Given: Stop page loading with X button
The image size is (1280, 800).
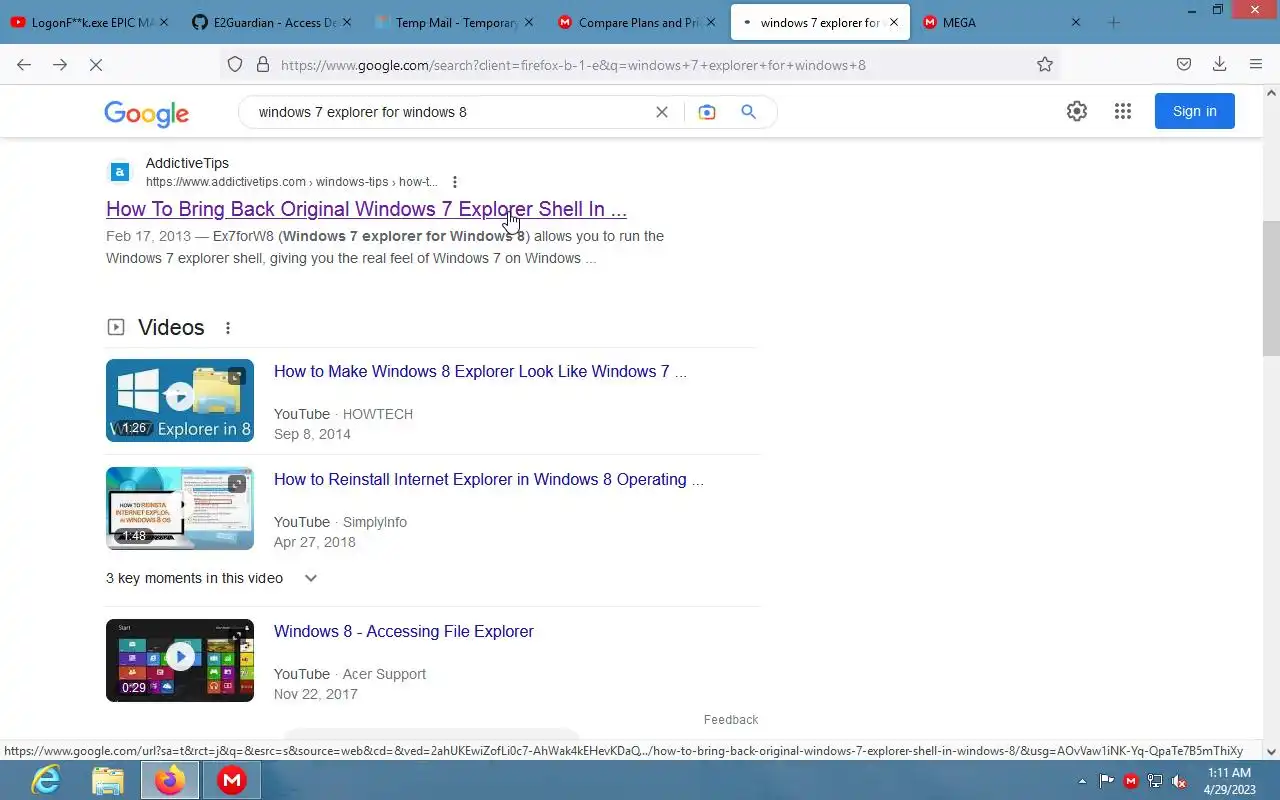Looking at the screenshot, I should 96,65.
